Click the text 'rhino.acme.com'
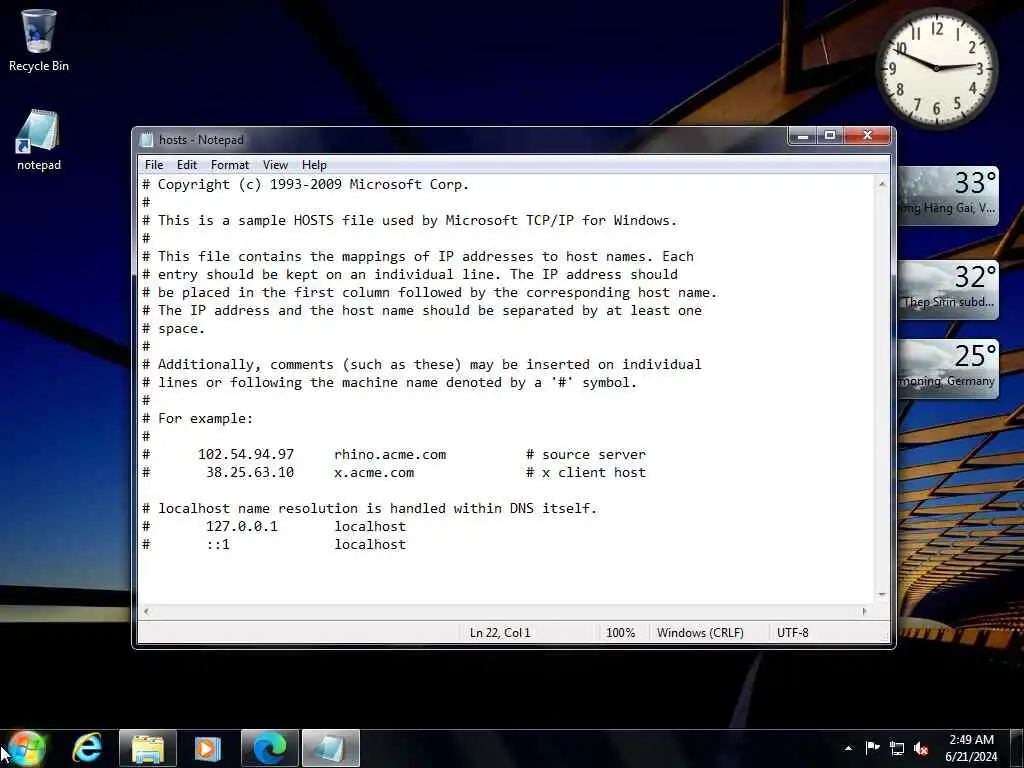This screenshot has width=1024, height=768. coord(390,455)
